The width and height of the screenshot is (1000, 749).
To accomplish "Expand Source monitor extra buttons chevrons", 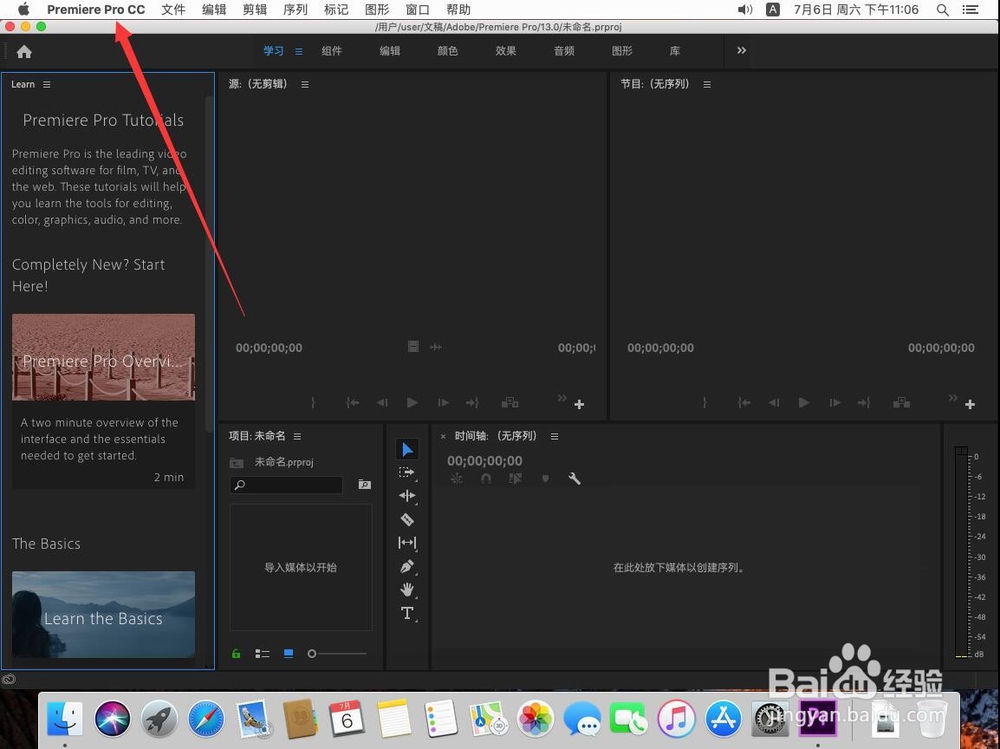I will click(562, 398).
